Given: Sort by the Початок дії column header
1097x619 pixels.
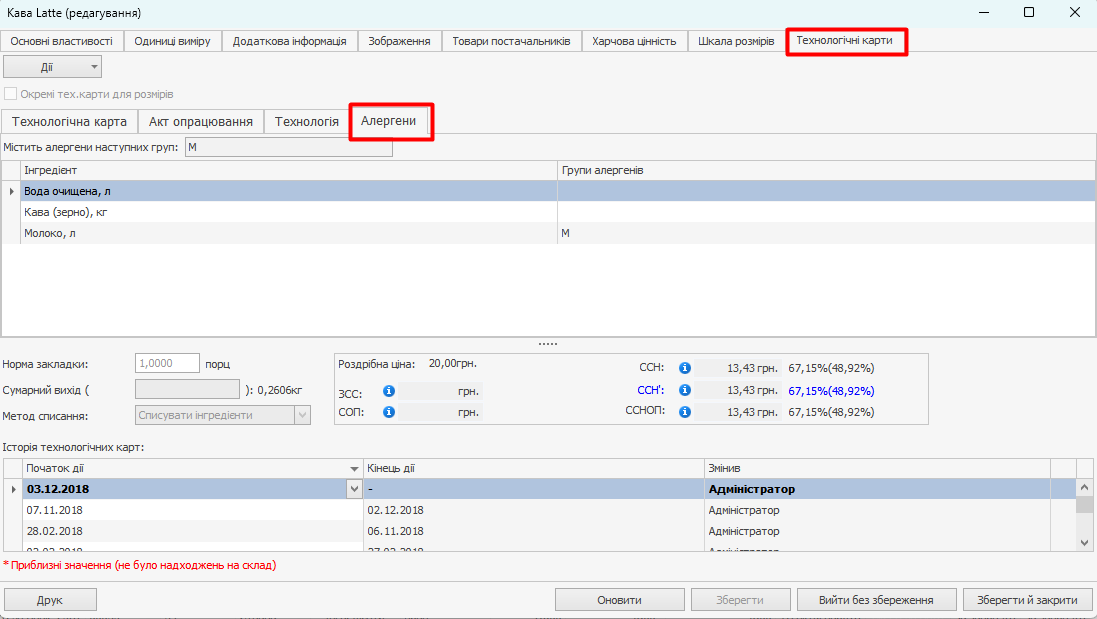Looking at the screenshot, I should pyautogui.click(x=190, y=468).
